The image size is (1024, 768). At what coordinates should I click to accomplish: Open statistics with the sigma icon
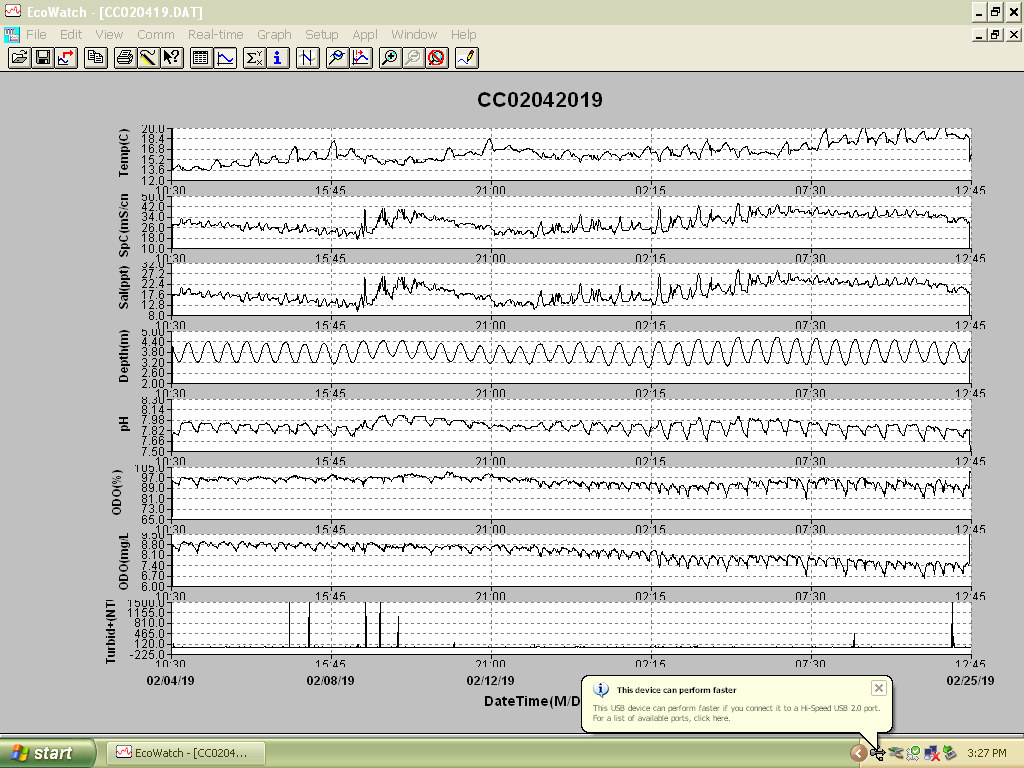click(x=253, y=58)
